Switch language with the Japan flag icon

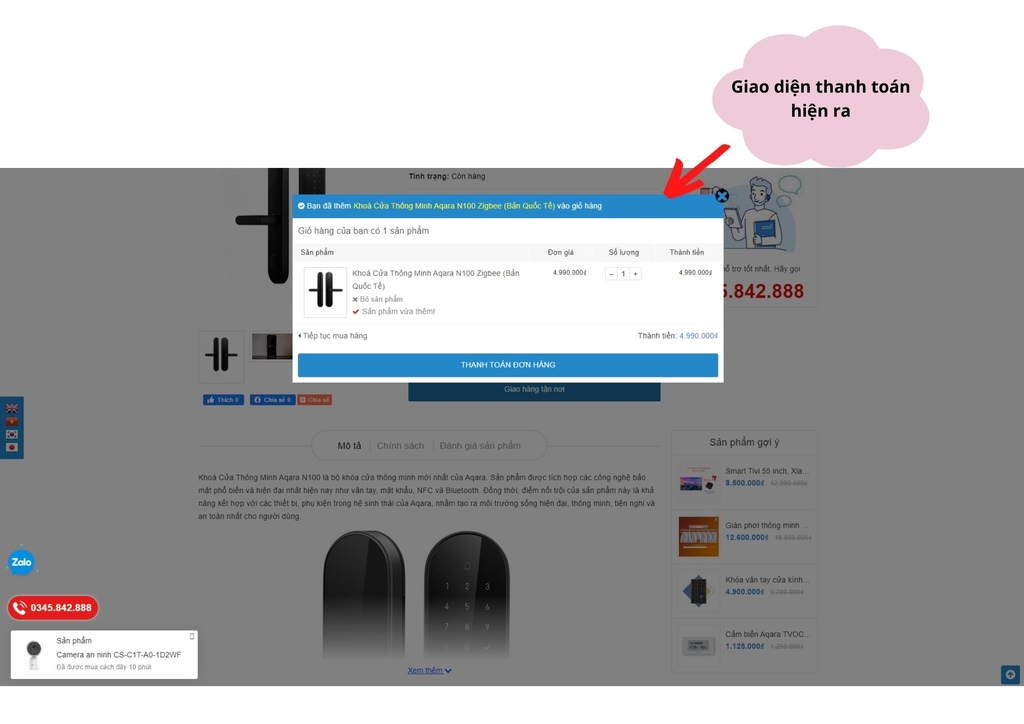[12, 447]
